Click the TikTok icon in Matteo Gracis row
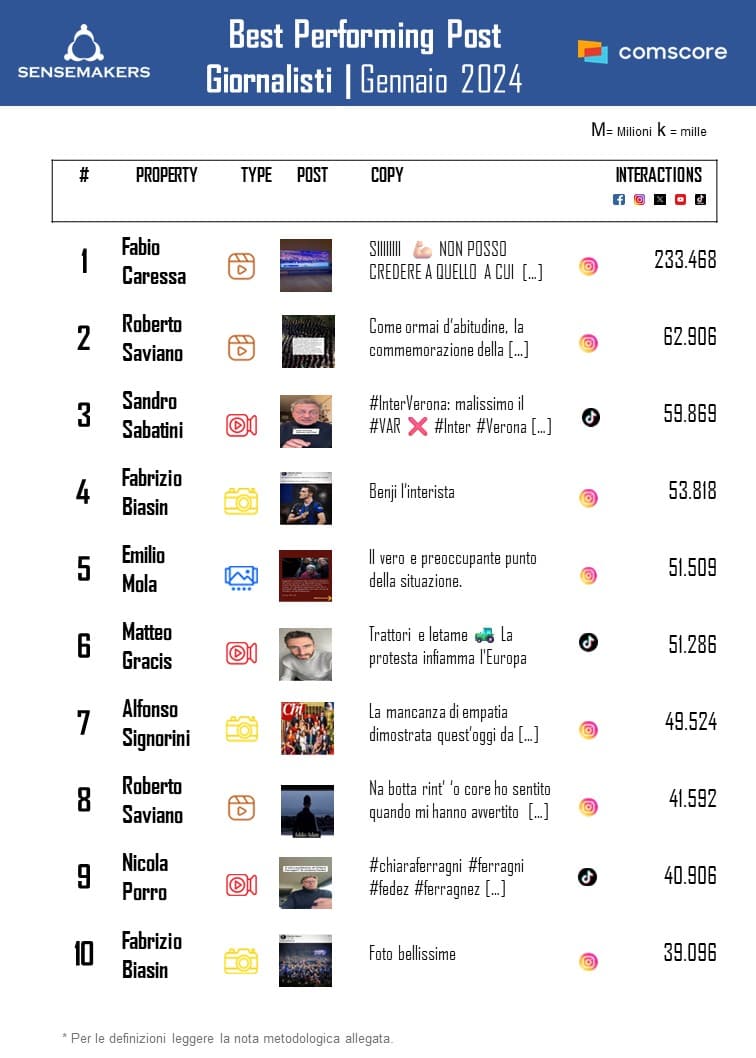Image resolution: width=756 pixels, height=1058 pixels. [x=589, y=642]
